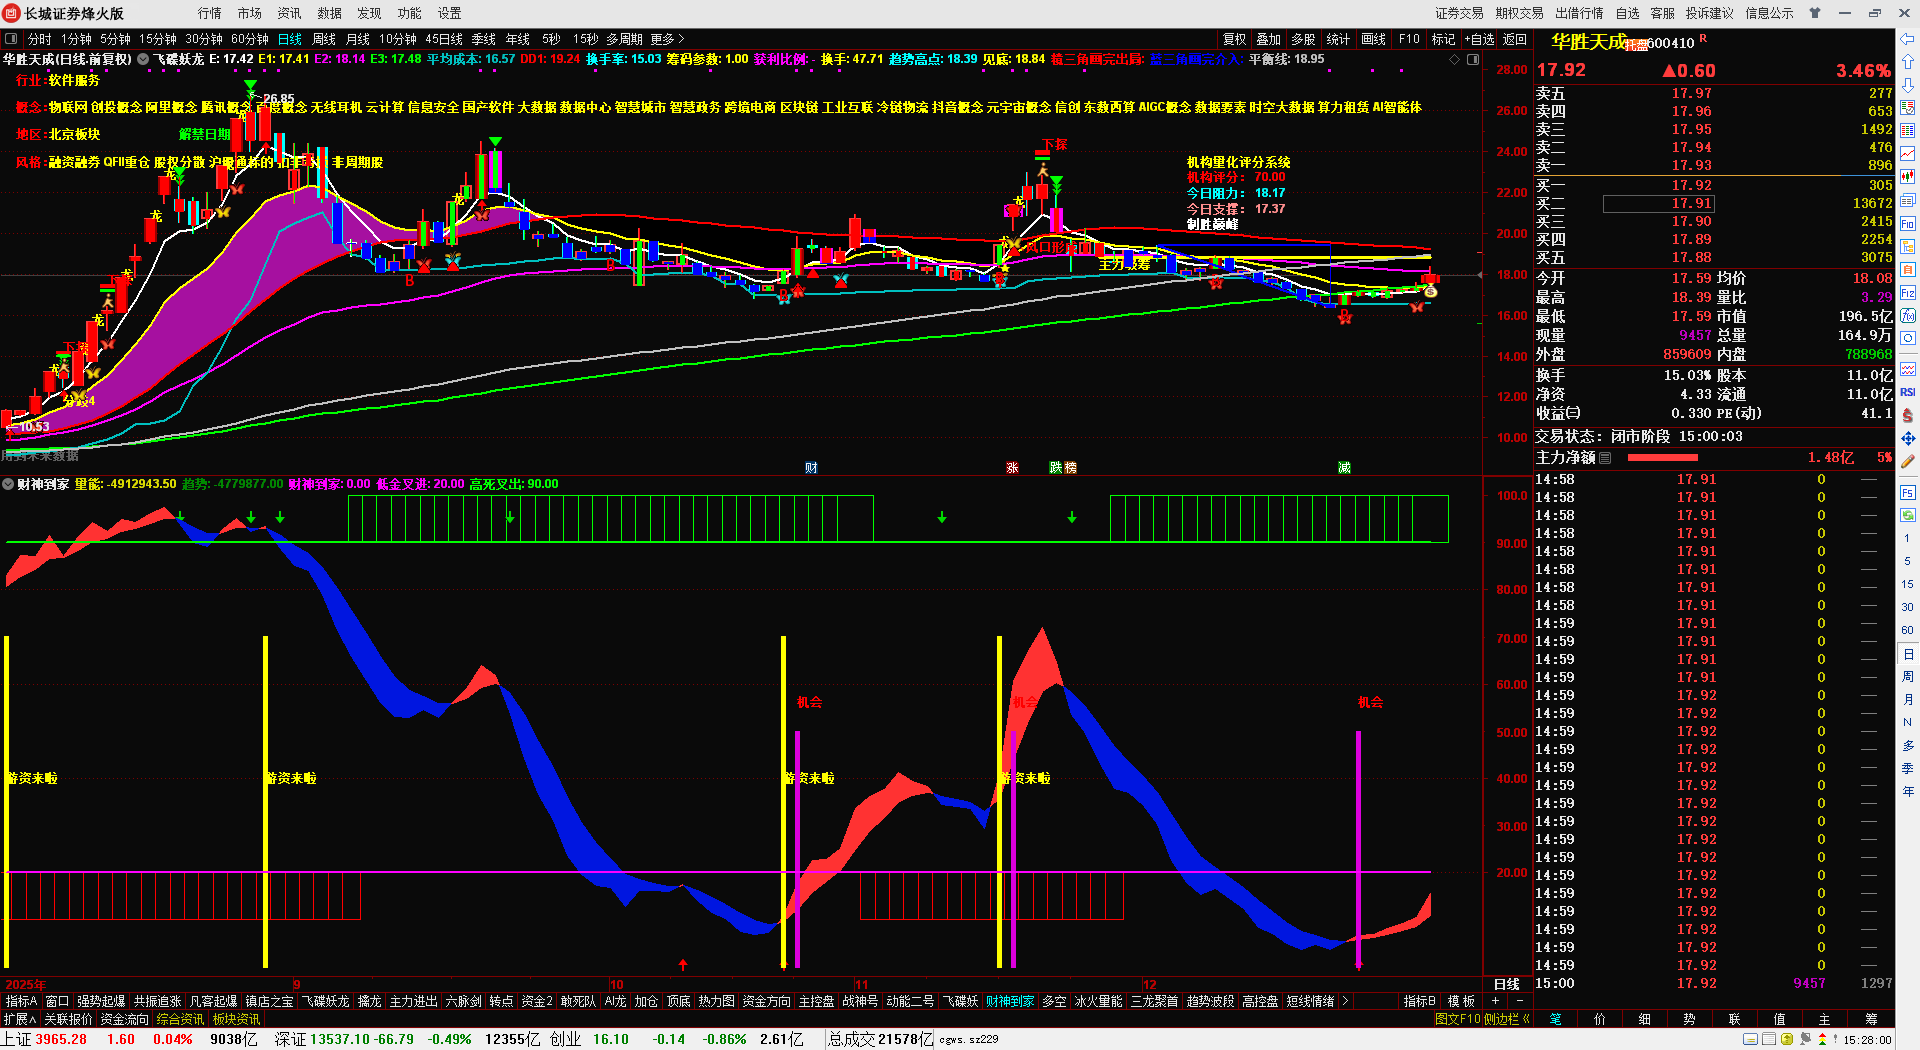This screenshot has width=1920, height=1050.
Task: Click the T-shirt skin icon in title bar
Action: (1815, 13)
